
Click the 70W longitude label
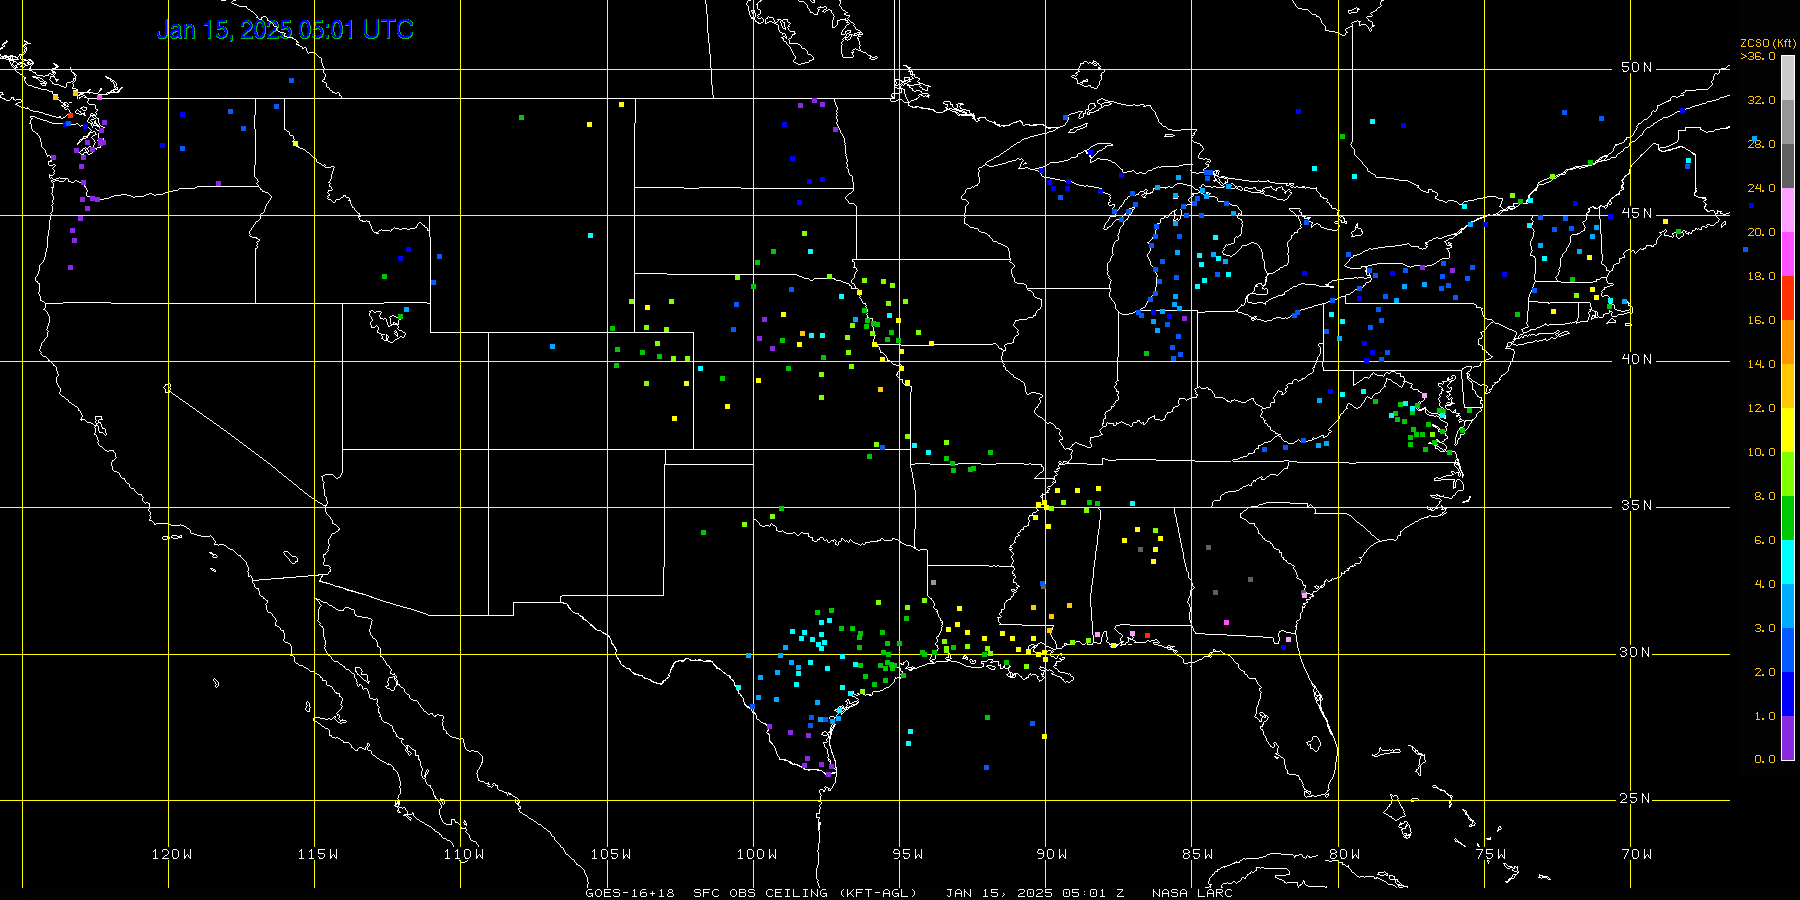[1637, 854]
